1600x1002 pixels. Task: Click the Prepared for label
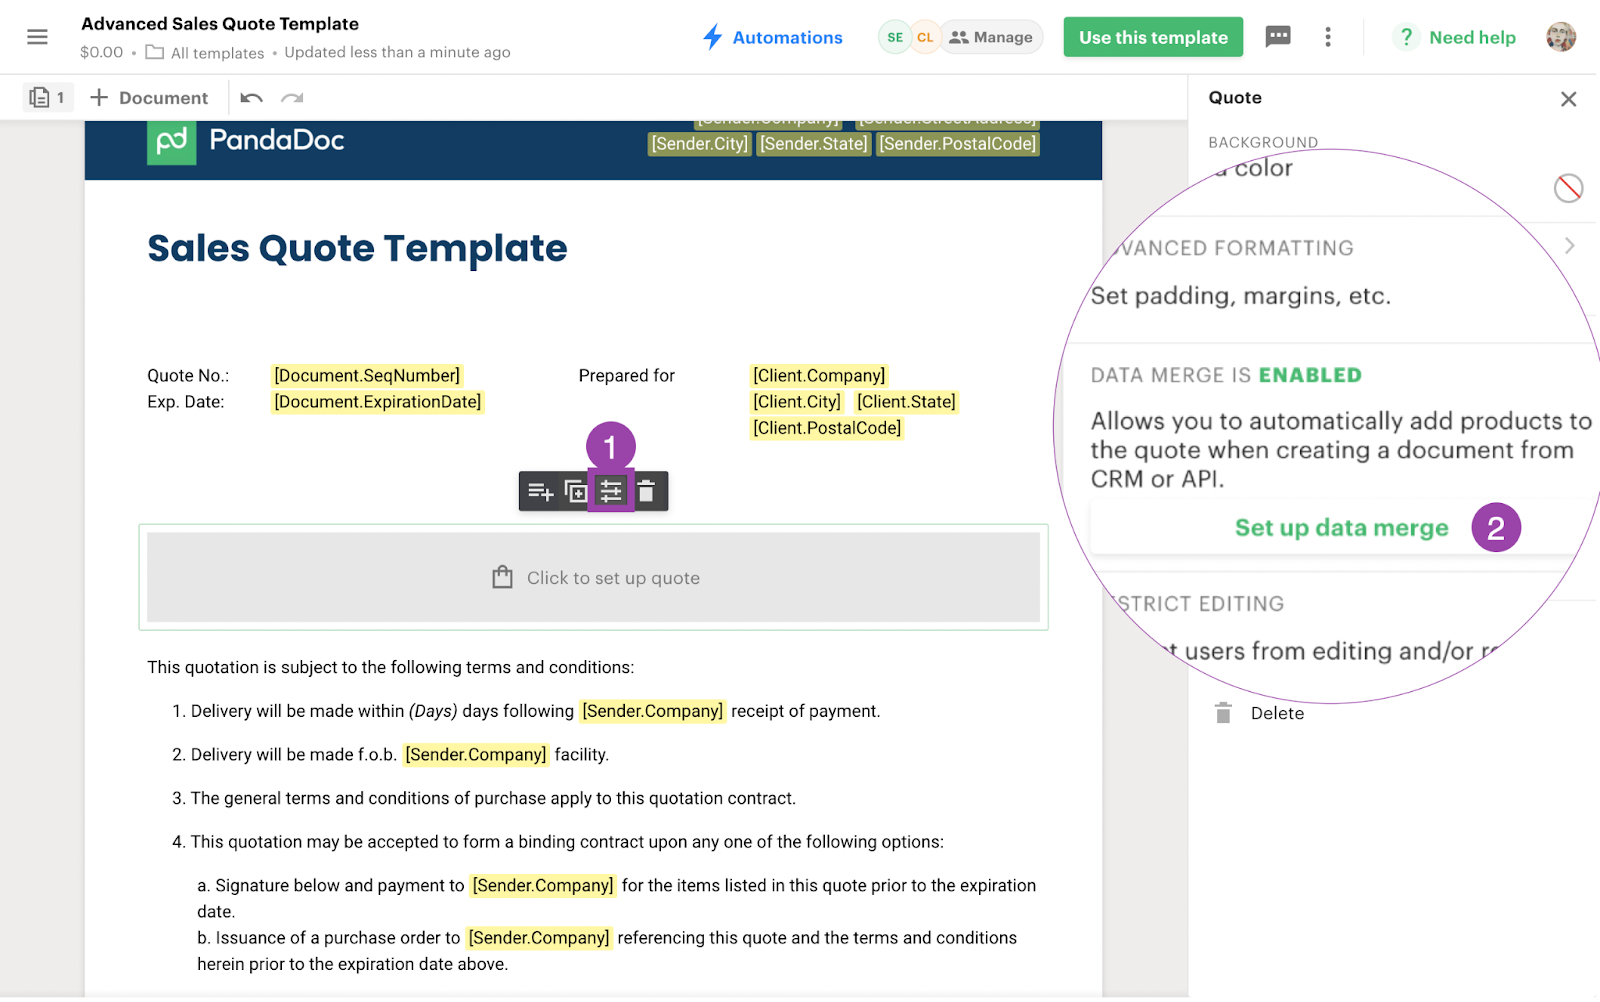(627, 376)
